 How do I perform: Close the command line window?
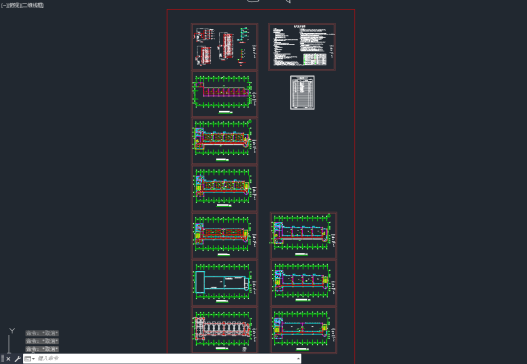click(x=8, y=359)
